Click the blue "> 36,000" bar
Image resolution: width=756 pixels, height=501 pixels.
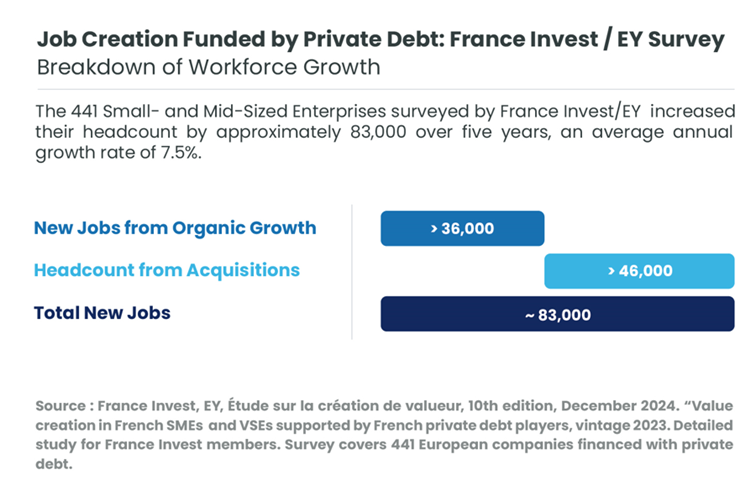462,228
